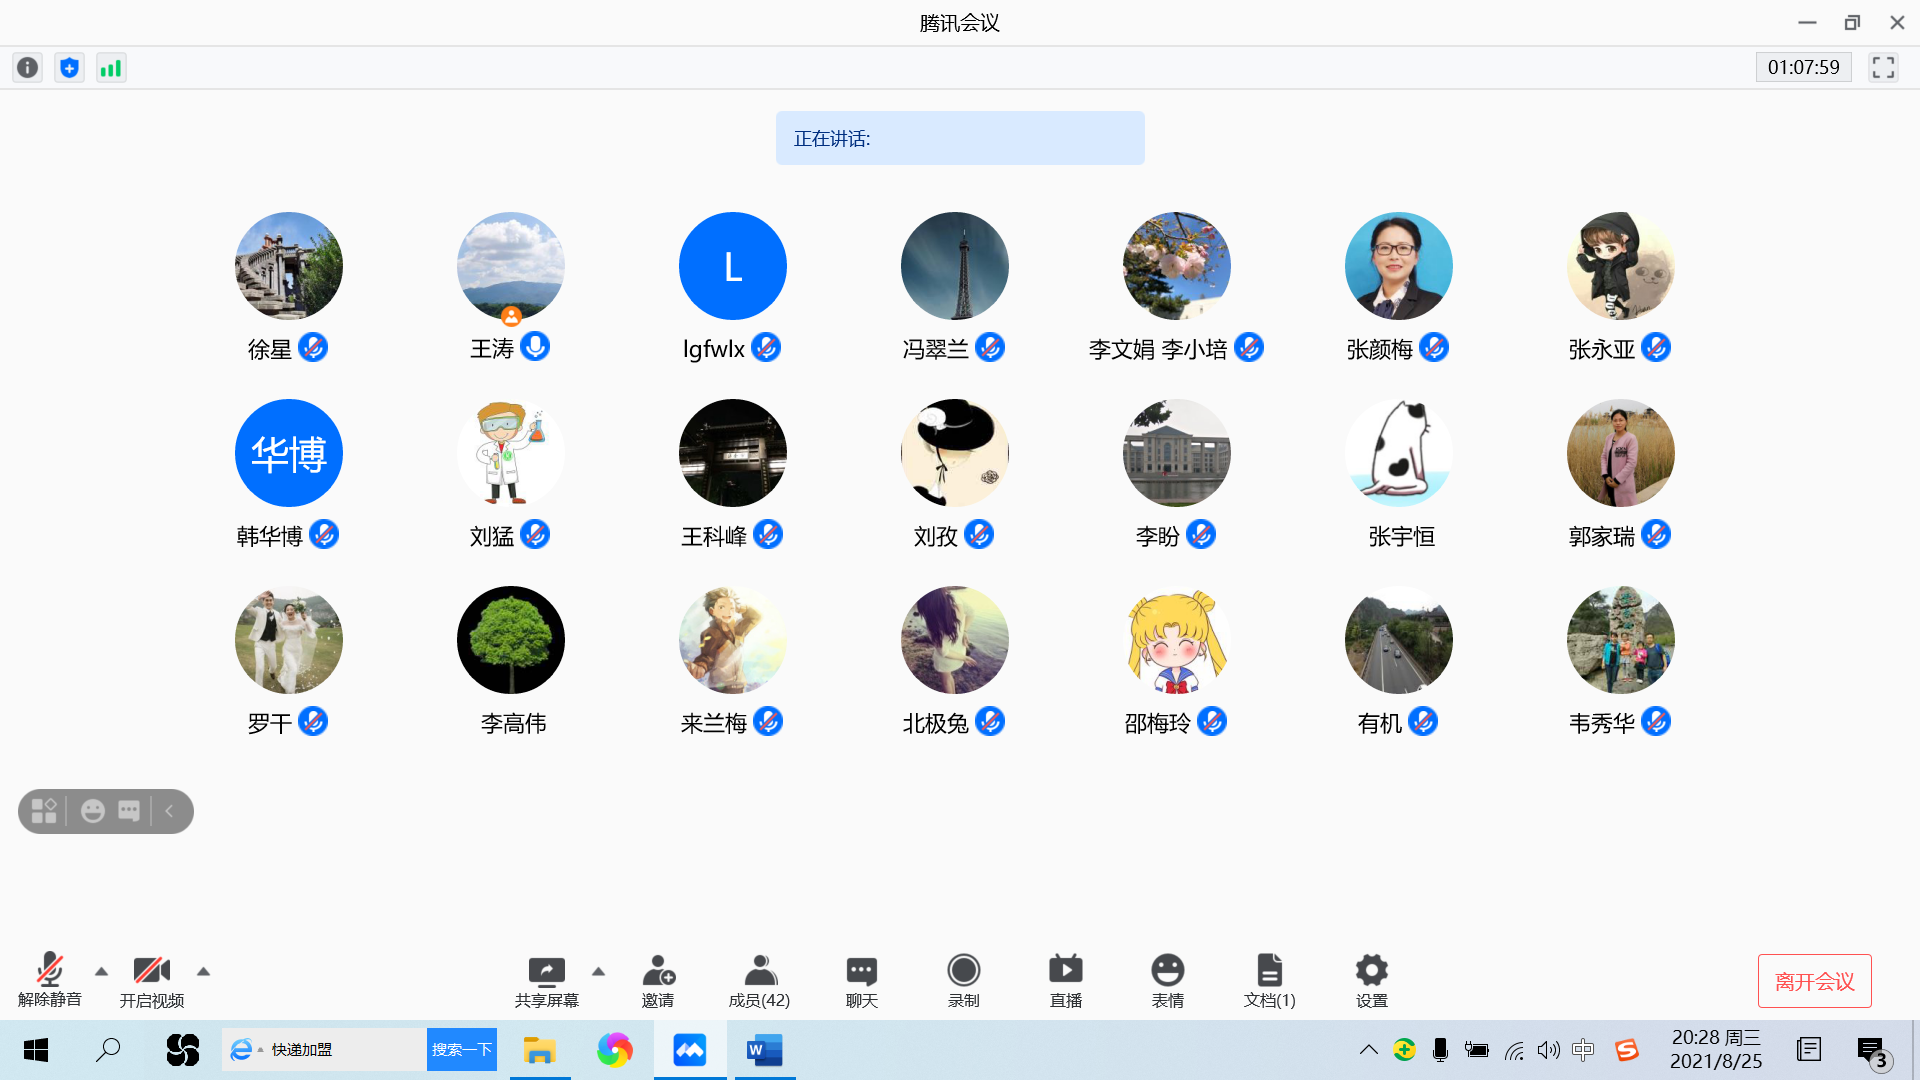This screenshot has width=1920, height=1080.
Task: Expand share screen options arrow
Action: (598, 971)
